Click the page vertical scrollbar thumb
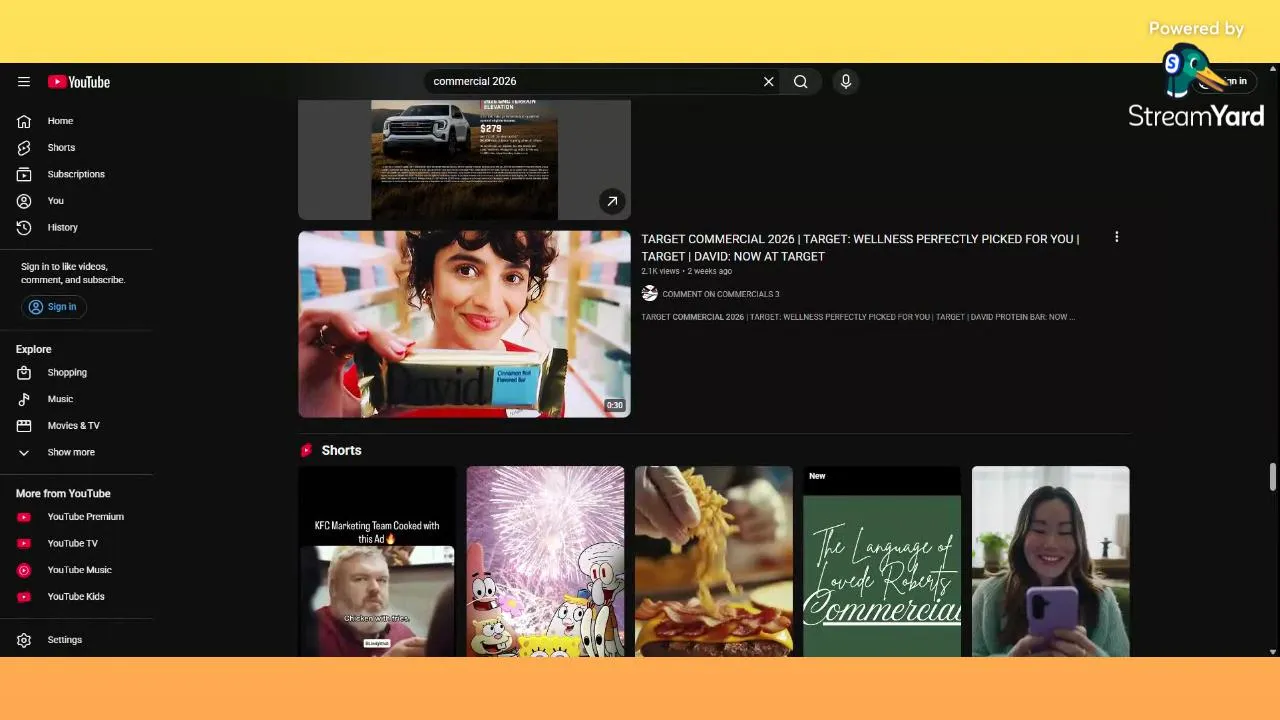 pos(1273,477)
